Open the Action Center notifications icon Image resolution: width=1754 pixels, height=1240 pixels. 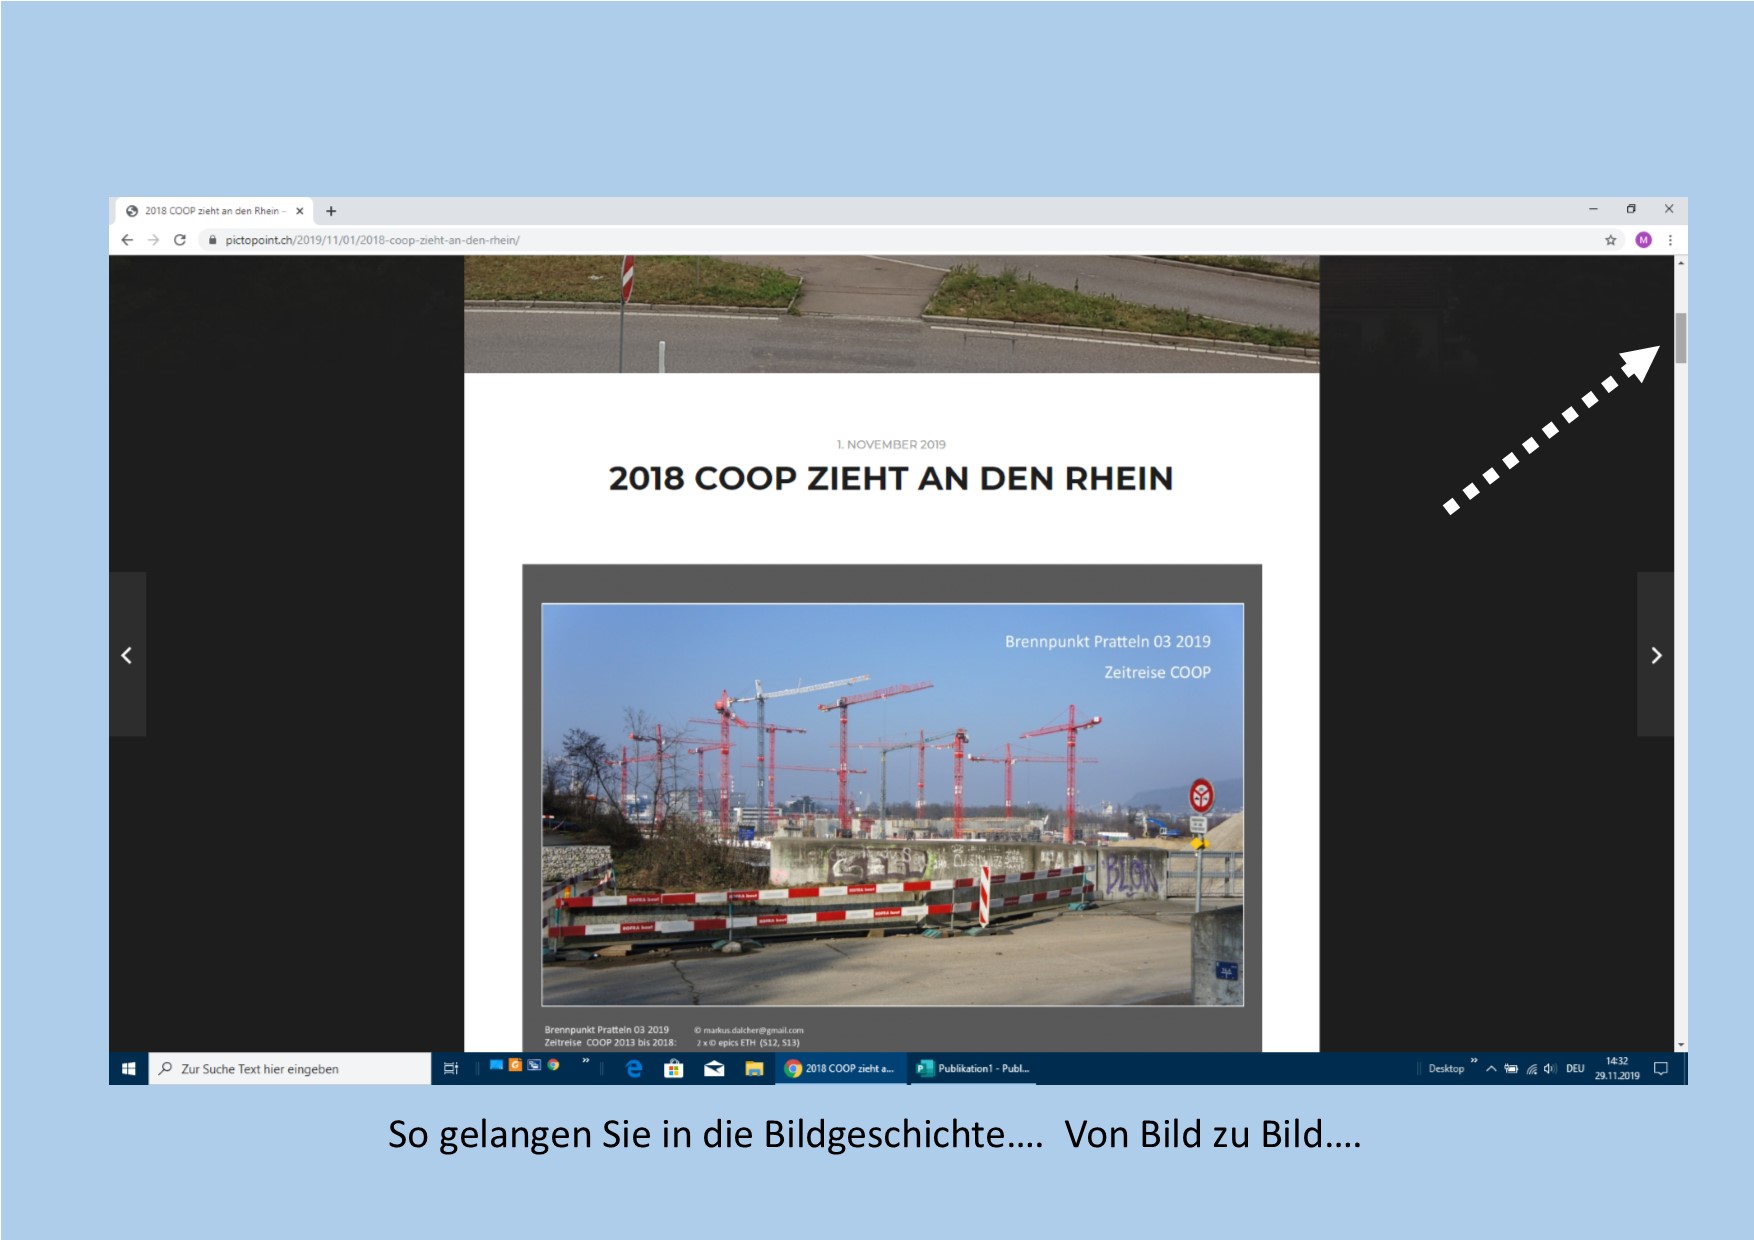tap(1661, 1069)
